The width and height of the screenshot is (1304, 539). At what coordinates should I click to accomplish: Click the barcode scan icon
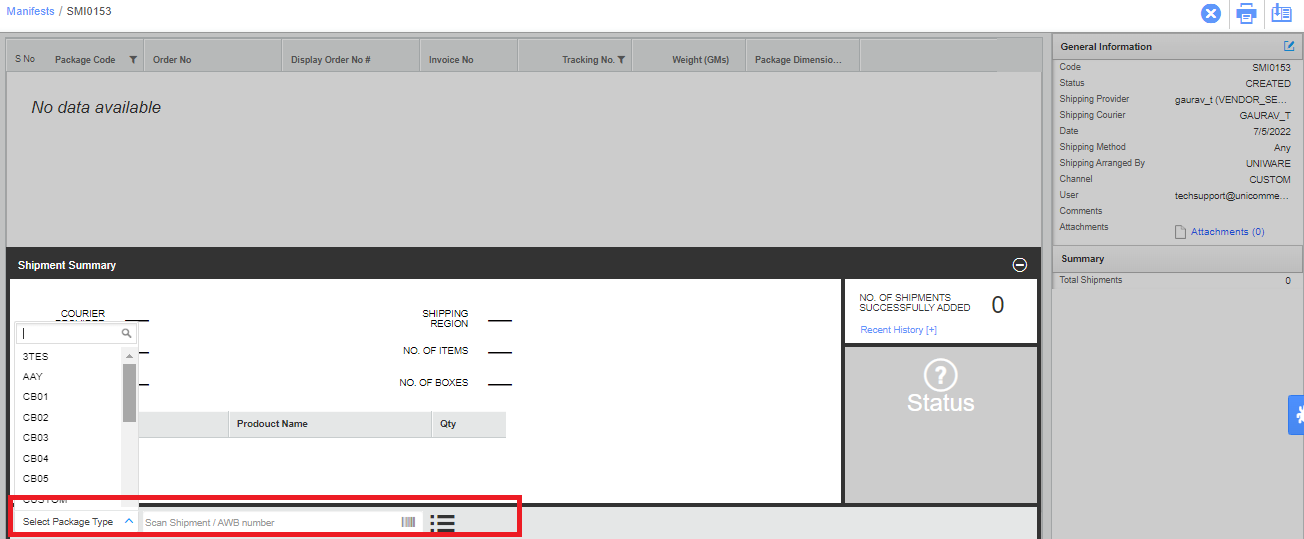point(408,522)
